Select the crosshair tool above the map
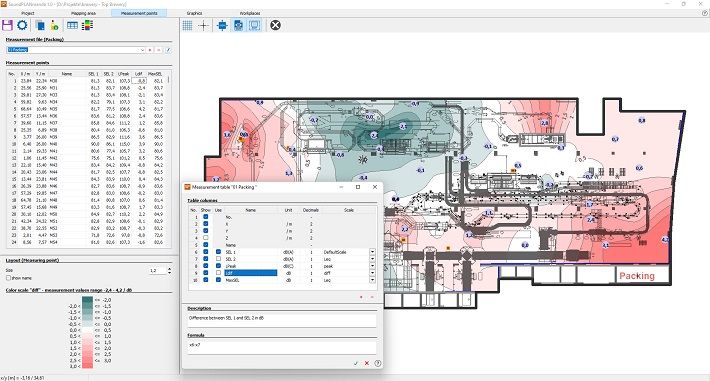Image resolution: width=710 pixels, height=381 pixels. 203,25
